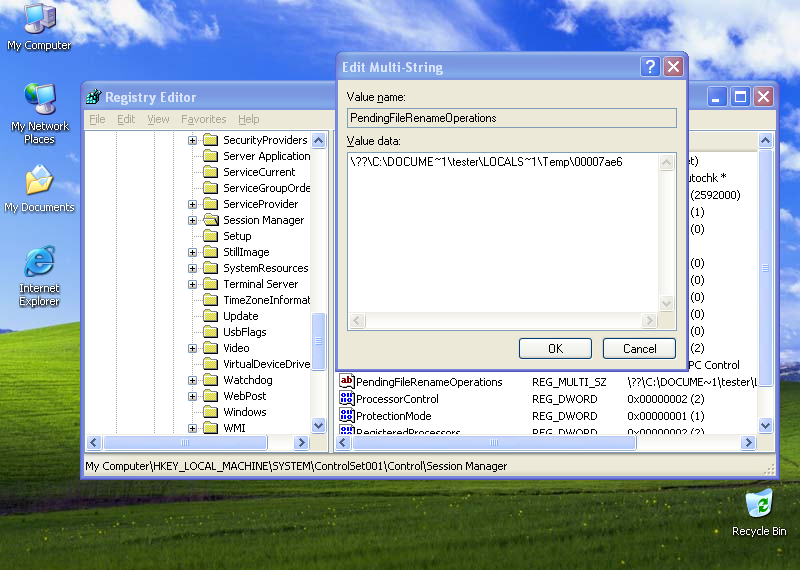The image size is (800, 570).
Task: Open the Favorites menu in Registry Editor
Action: click(x=204, y=119)
